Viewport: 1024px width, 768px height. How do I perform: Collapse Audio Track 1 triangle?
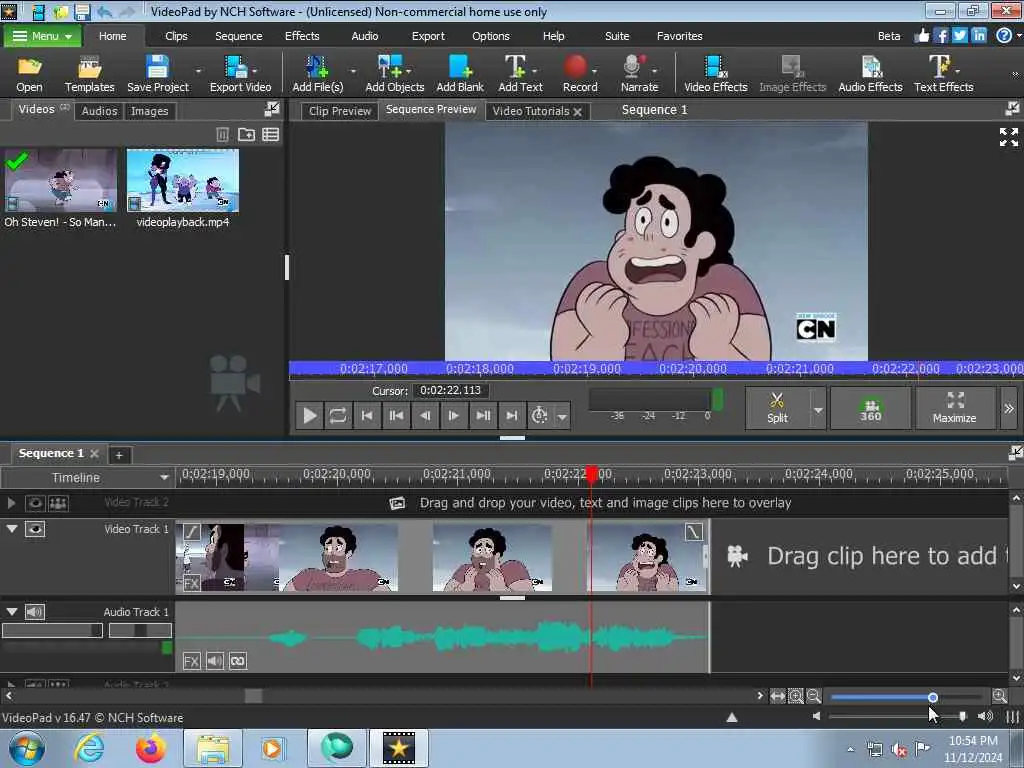click(12, 611)
